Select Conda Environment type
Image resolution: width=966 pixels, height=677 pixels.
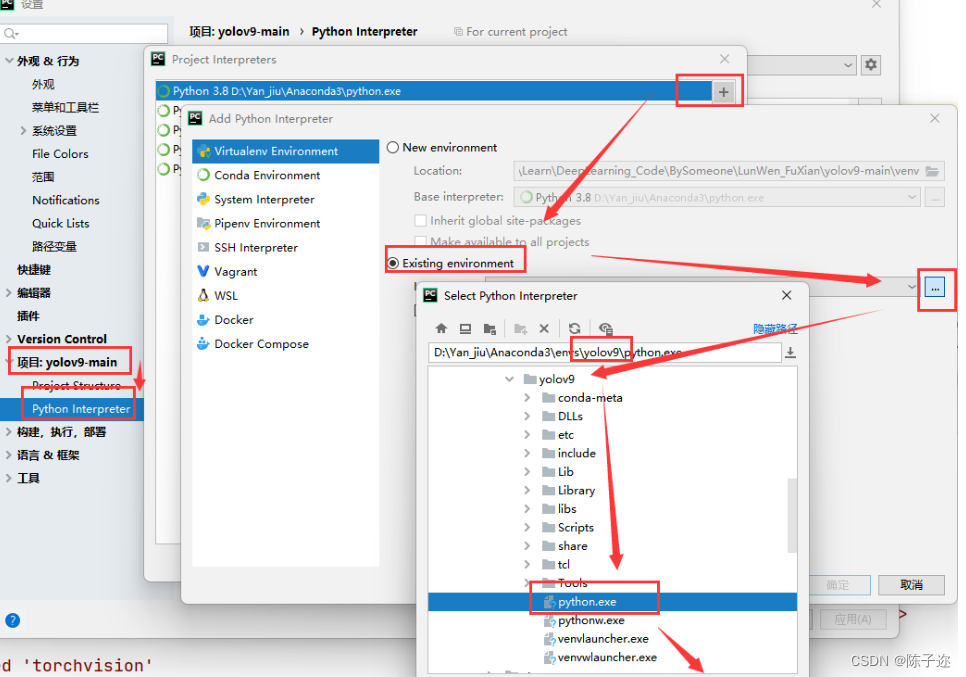tap(286, 176)
